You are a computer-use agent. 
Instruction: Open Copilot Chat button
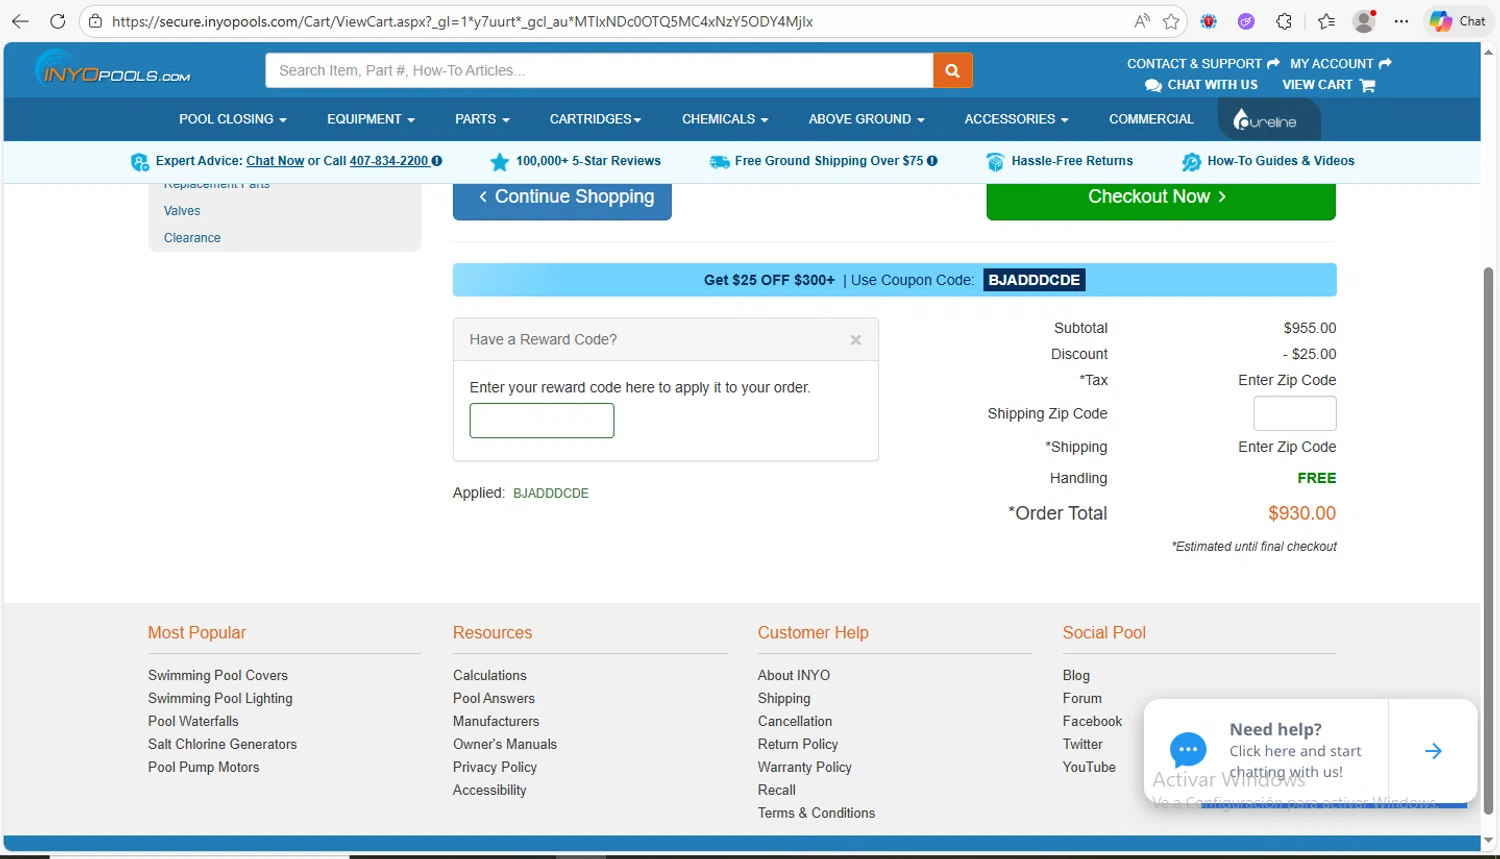coord(1457,21)
